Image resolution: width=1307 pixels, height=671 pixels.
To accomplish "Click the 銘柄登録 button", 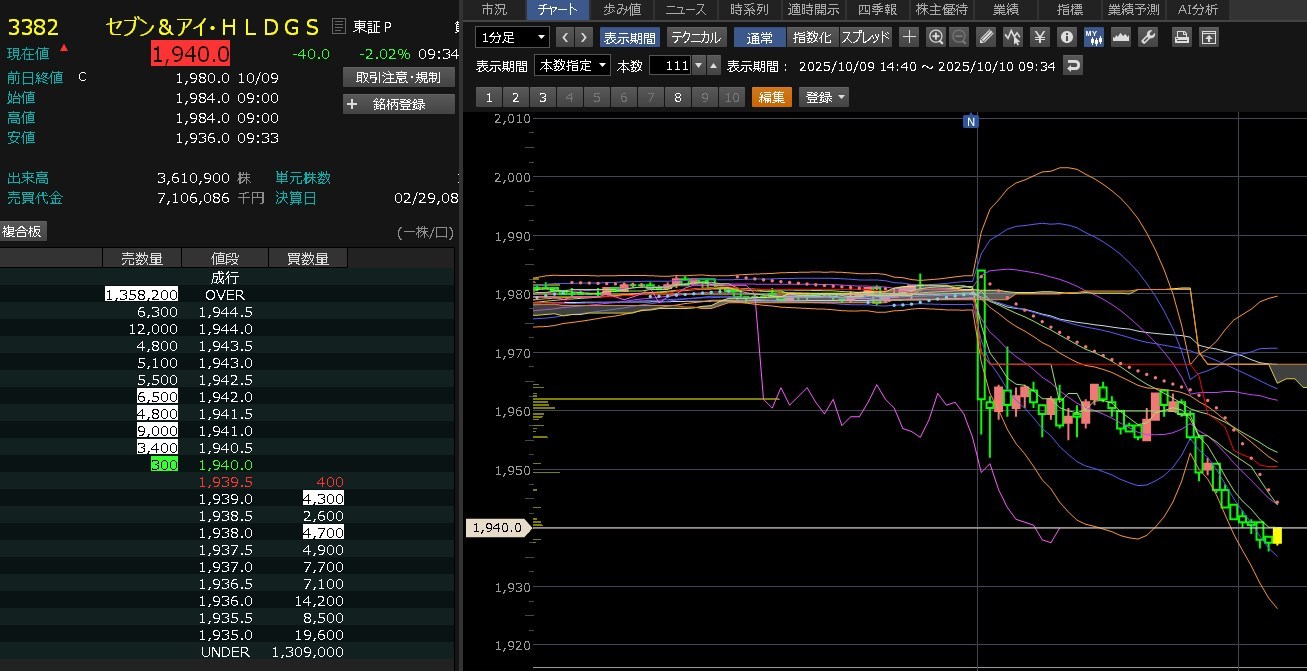I will coord(399,104).
